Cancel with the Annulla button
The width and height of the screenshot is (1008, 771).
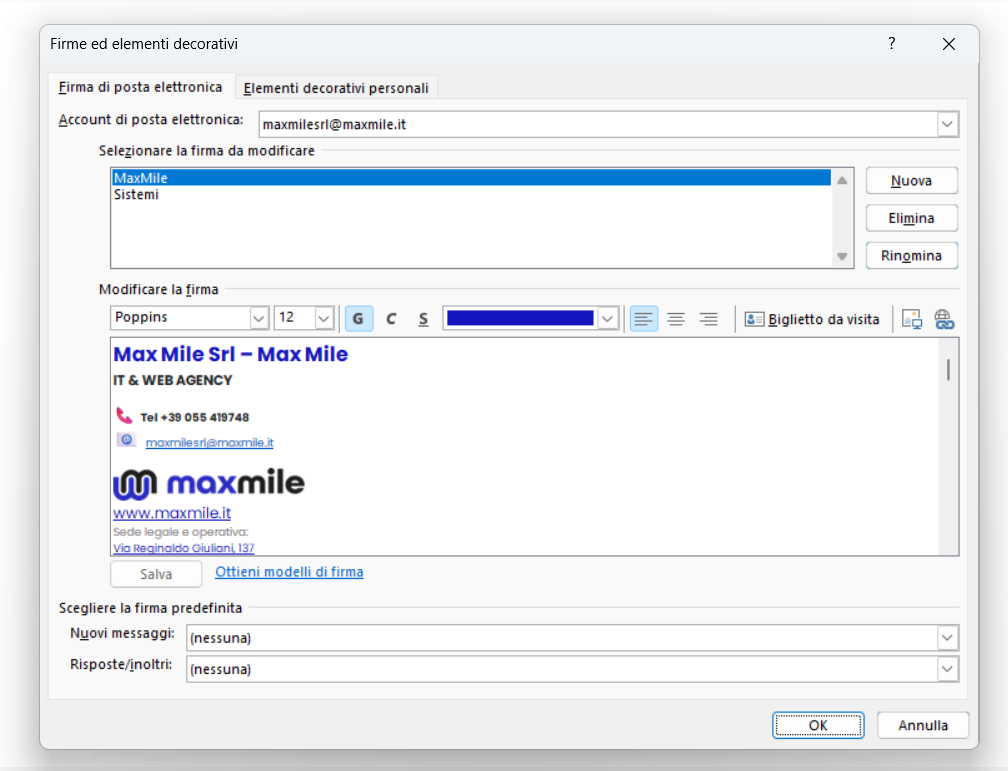pos(923,725)
